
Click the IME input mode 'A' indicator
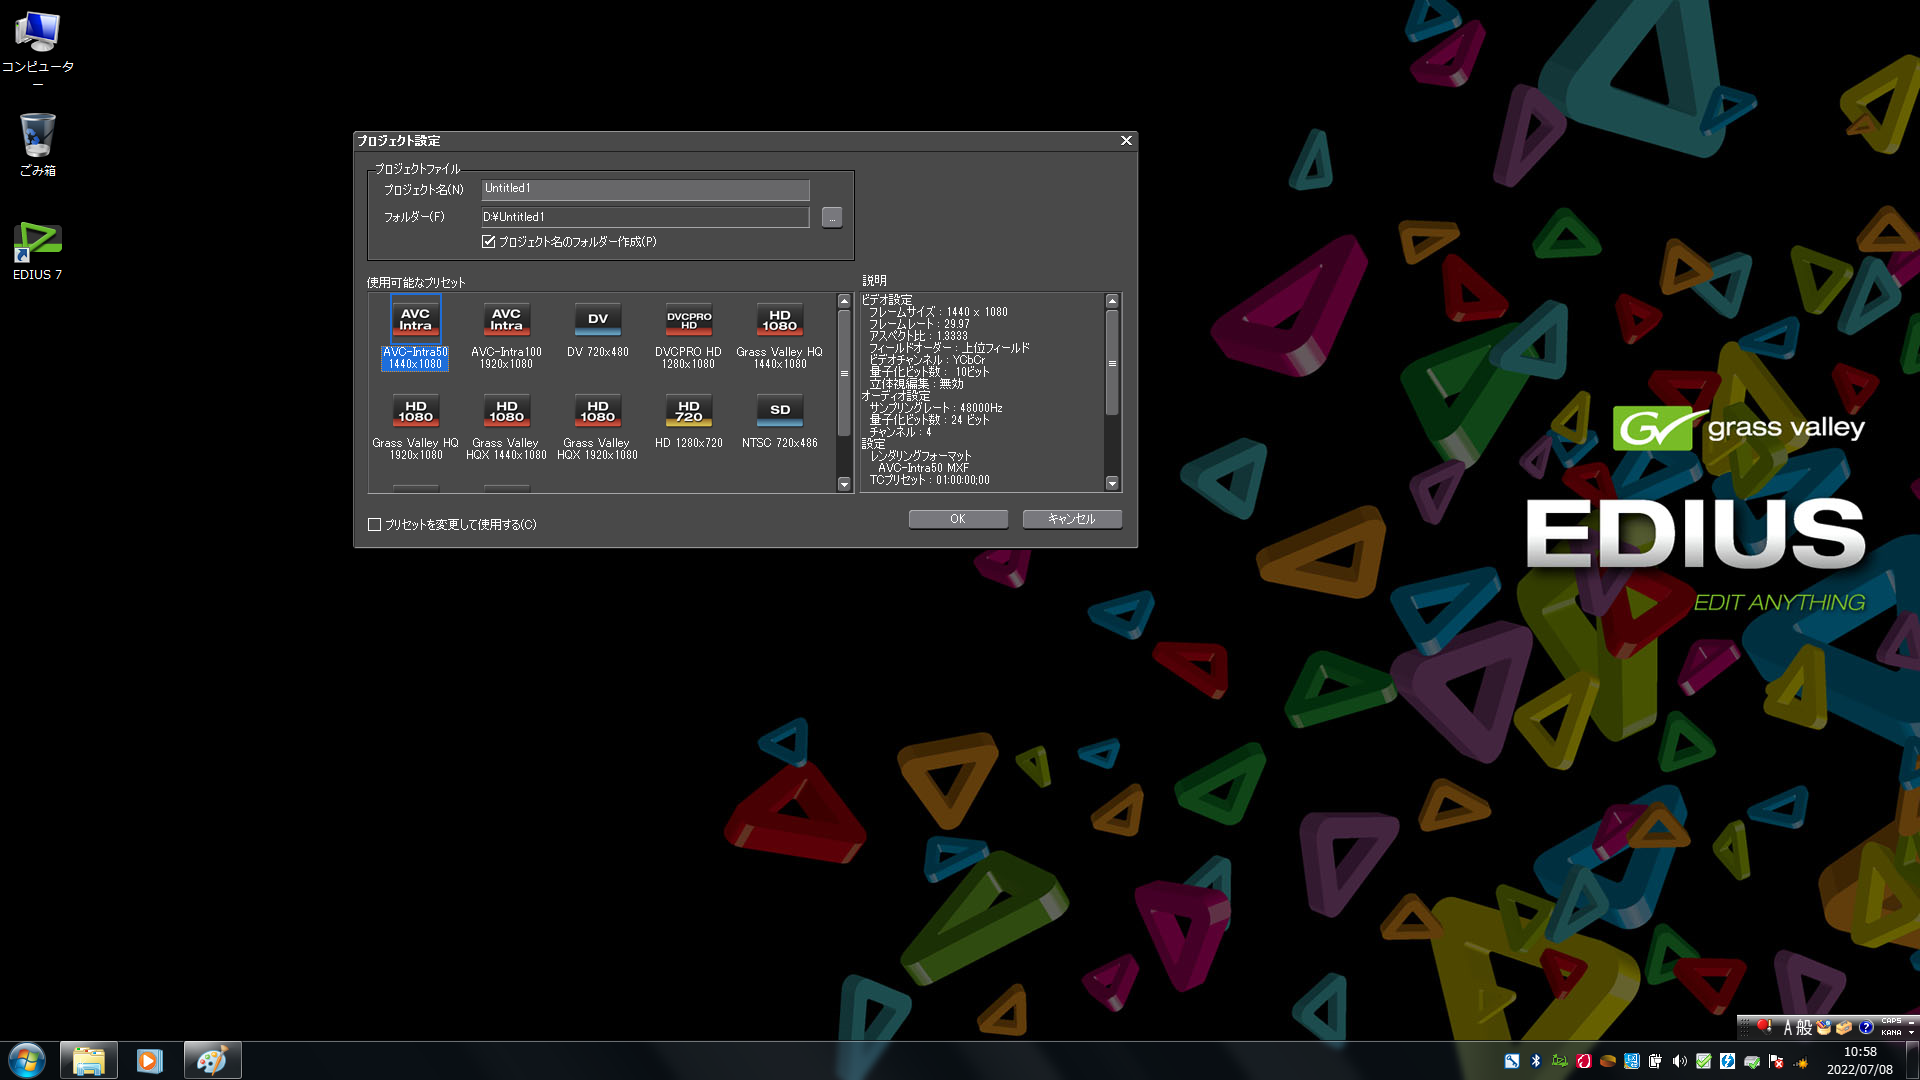coord(1788,1027)
